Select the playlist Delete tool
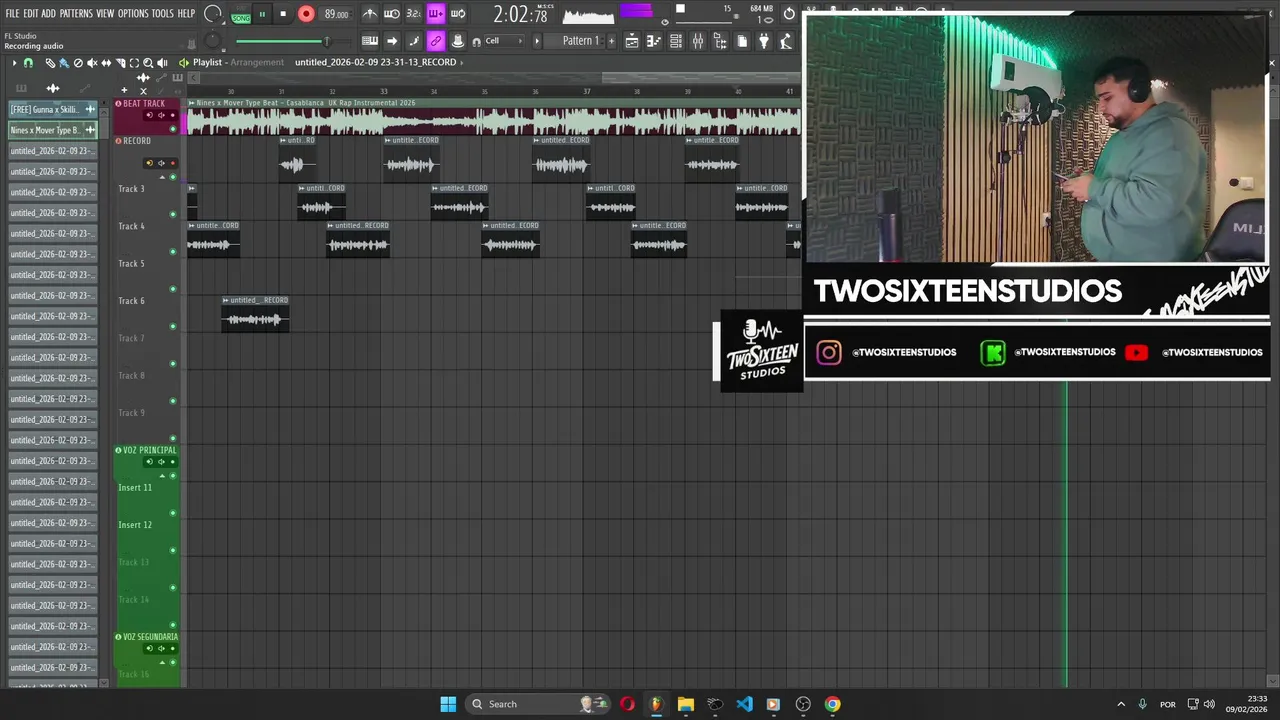The height and width of the screenshot is (720, 1280). point(78,63)
